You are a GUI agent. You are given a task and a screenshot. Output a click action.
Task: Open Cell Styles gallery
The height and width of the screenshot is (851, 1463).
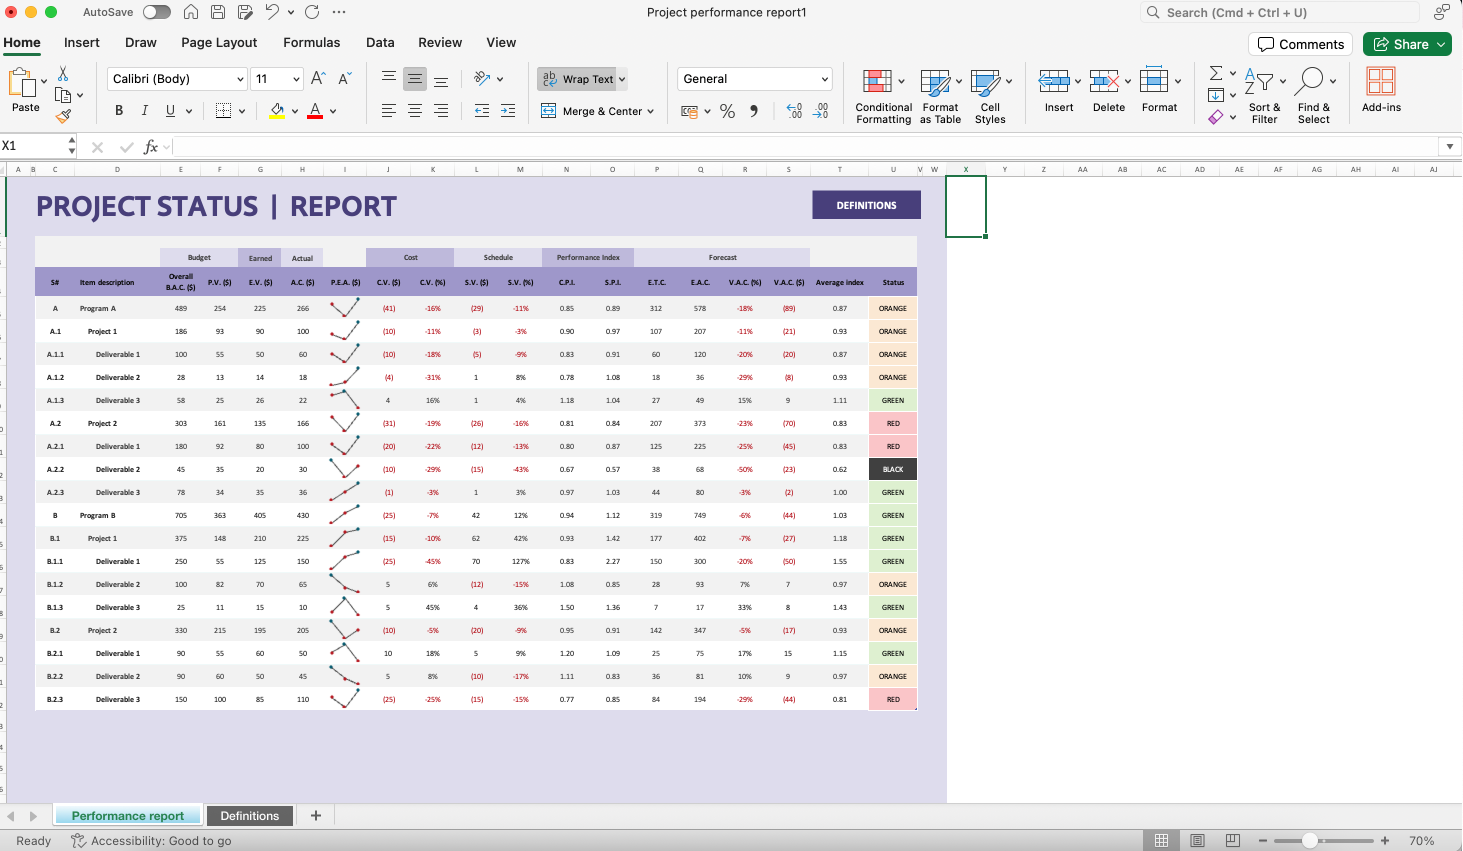pyautogui.click(x=990, y=96)
